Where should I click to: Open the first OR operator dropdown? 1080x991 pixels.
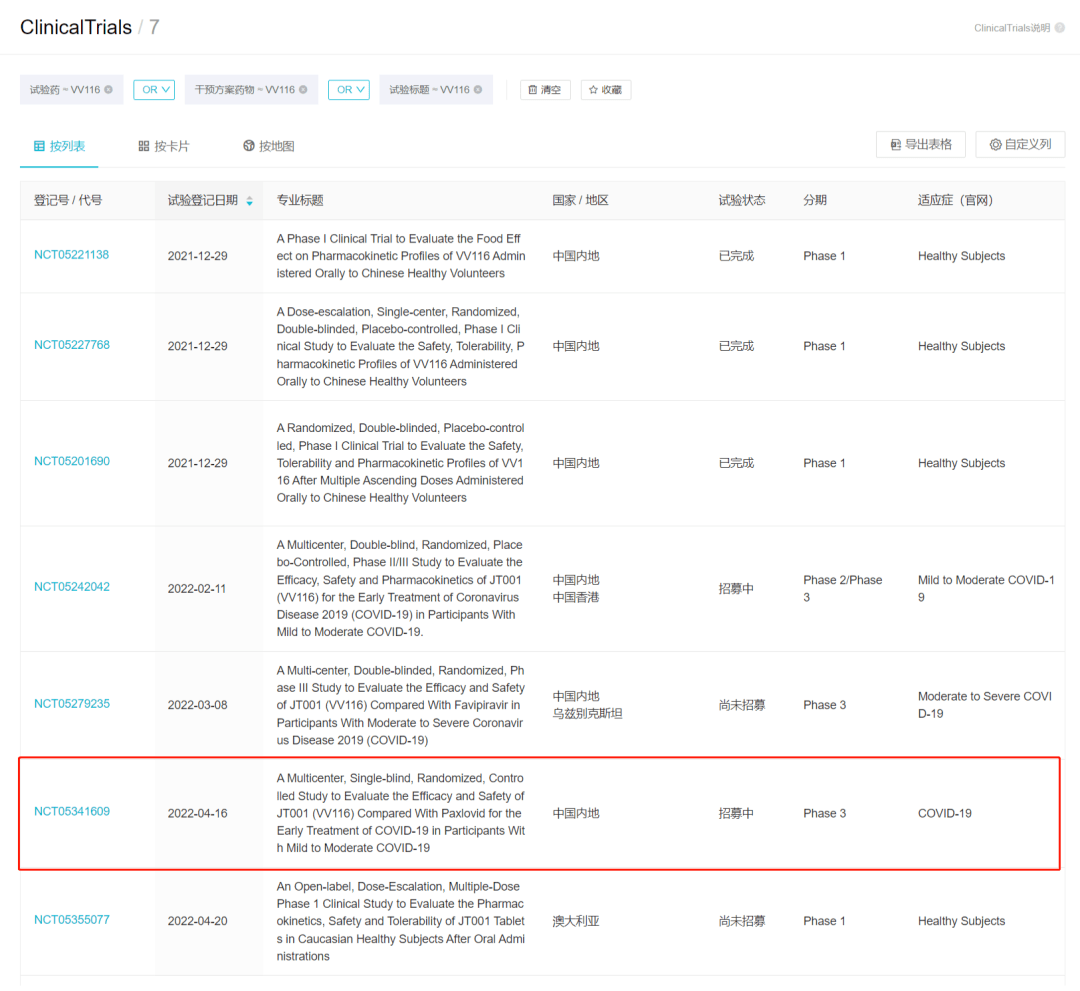[155, 90]
